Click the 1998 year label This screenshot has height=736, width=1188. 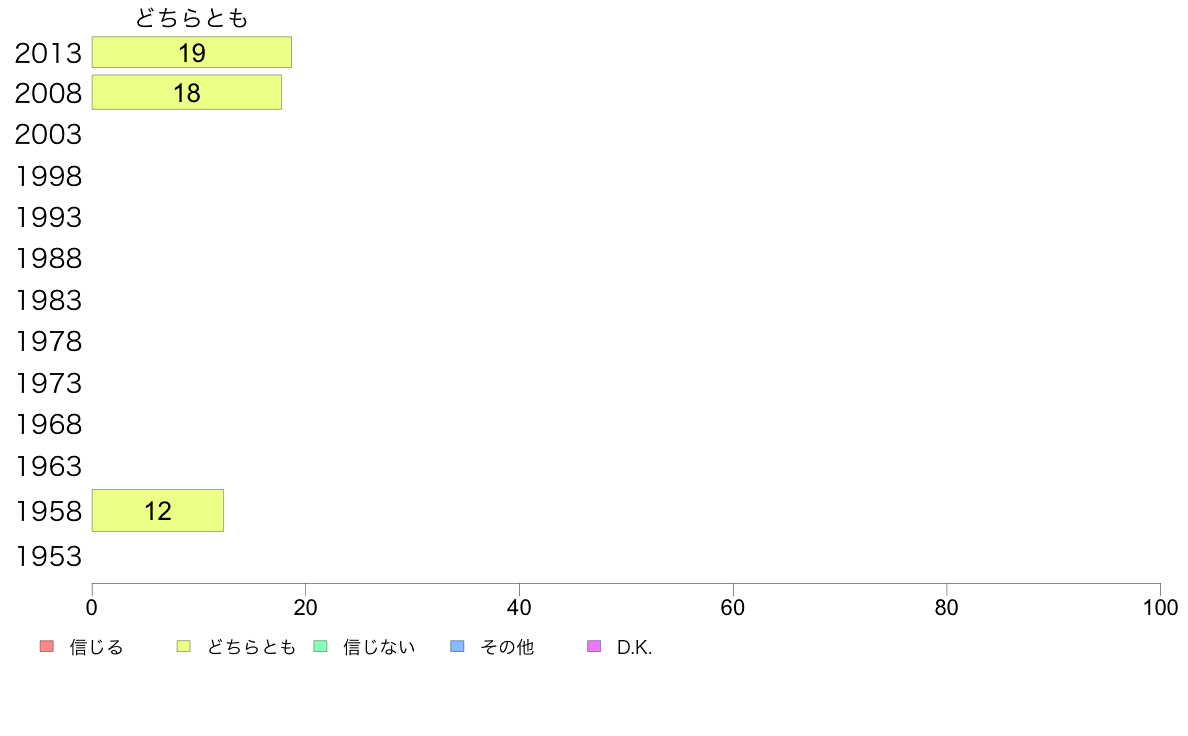[48, 177]
